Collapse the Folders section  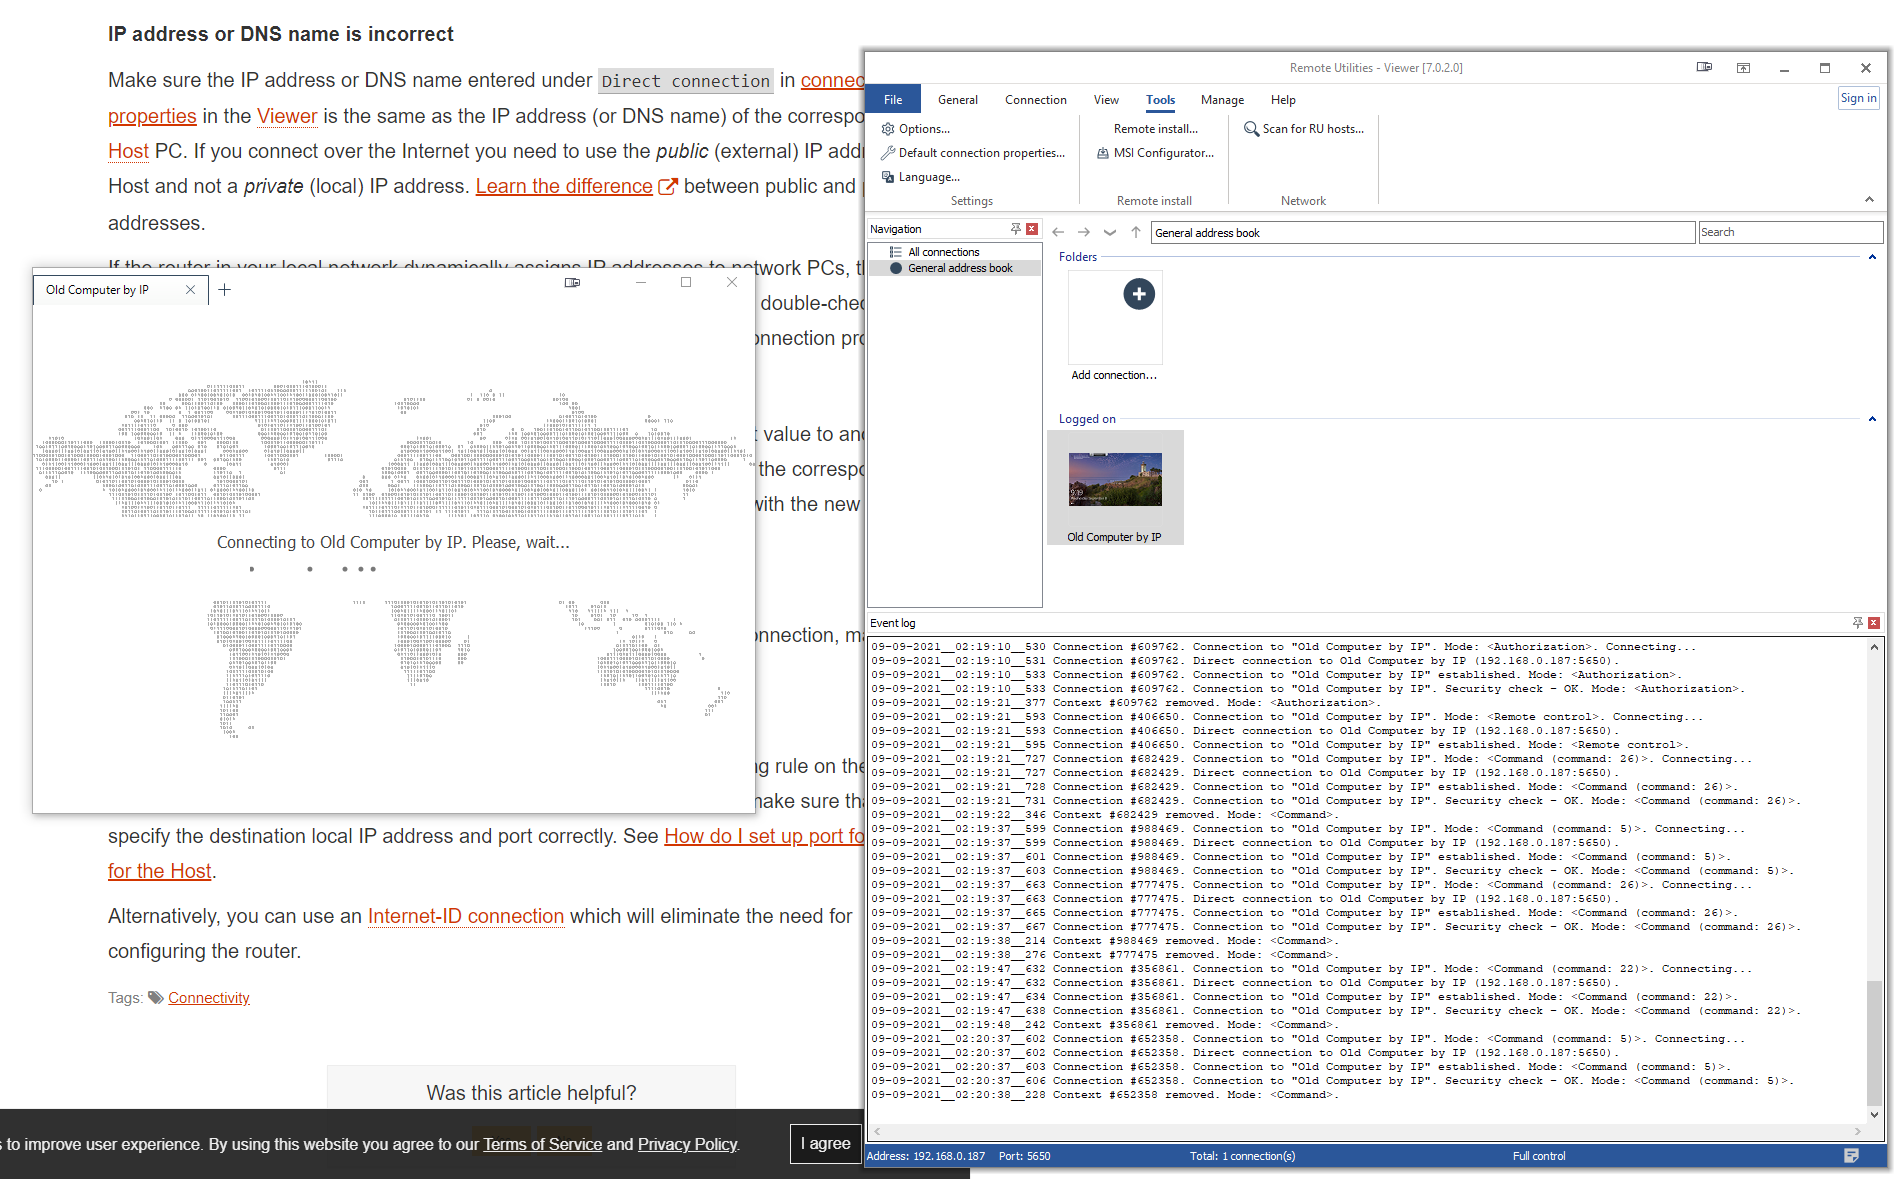coord(1872,257)
